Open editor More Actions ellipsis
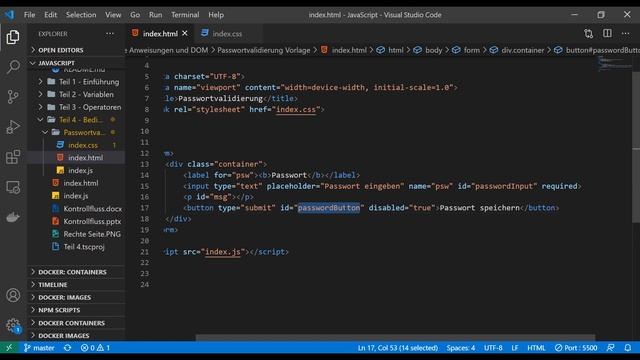This screenshot has width=640, height=360. pos(625,33)
